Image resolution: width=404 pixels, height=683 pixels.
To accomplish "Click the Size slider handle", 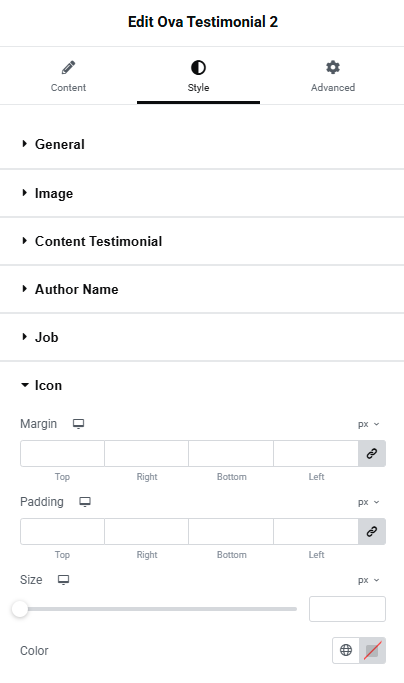I will pyautogui.click(x=20, y=609).
